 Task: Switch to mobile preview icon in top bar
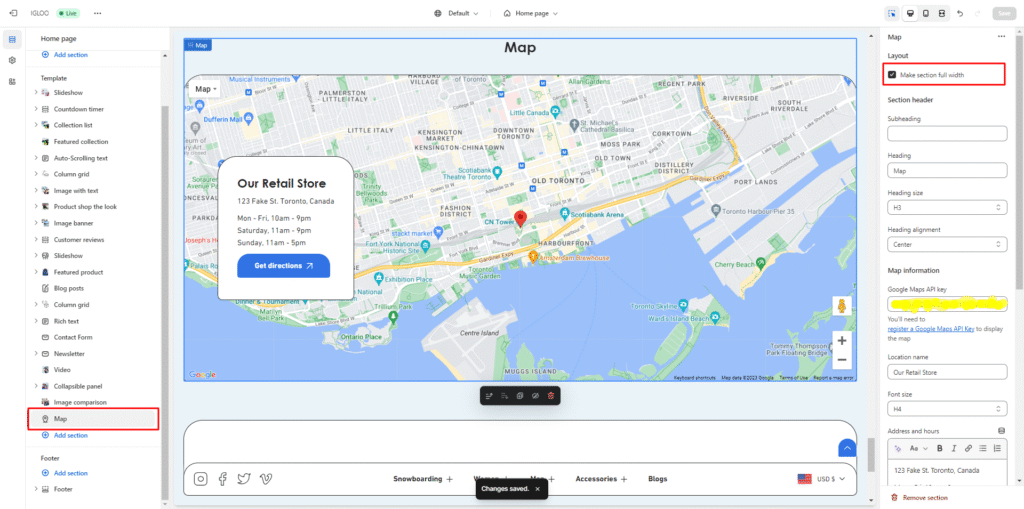point(925,13)
